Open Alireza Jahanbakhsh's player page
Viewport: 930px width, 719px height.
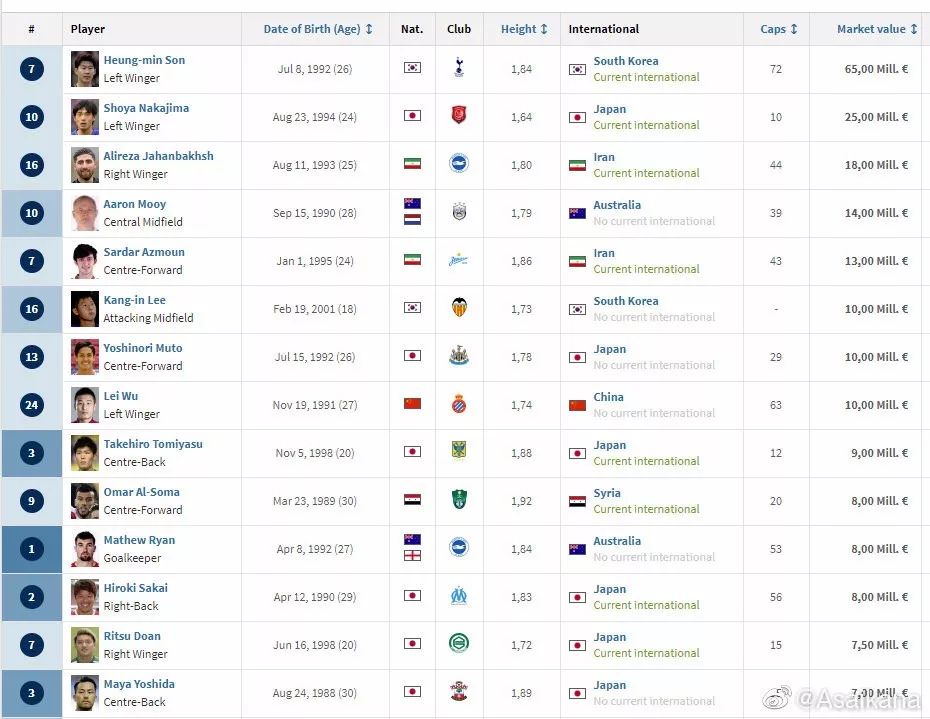click(x=158, y=156)
